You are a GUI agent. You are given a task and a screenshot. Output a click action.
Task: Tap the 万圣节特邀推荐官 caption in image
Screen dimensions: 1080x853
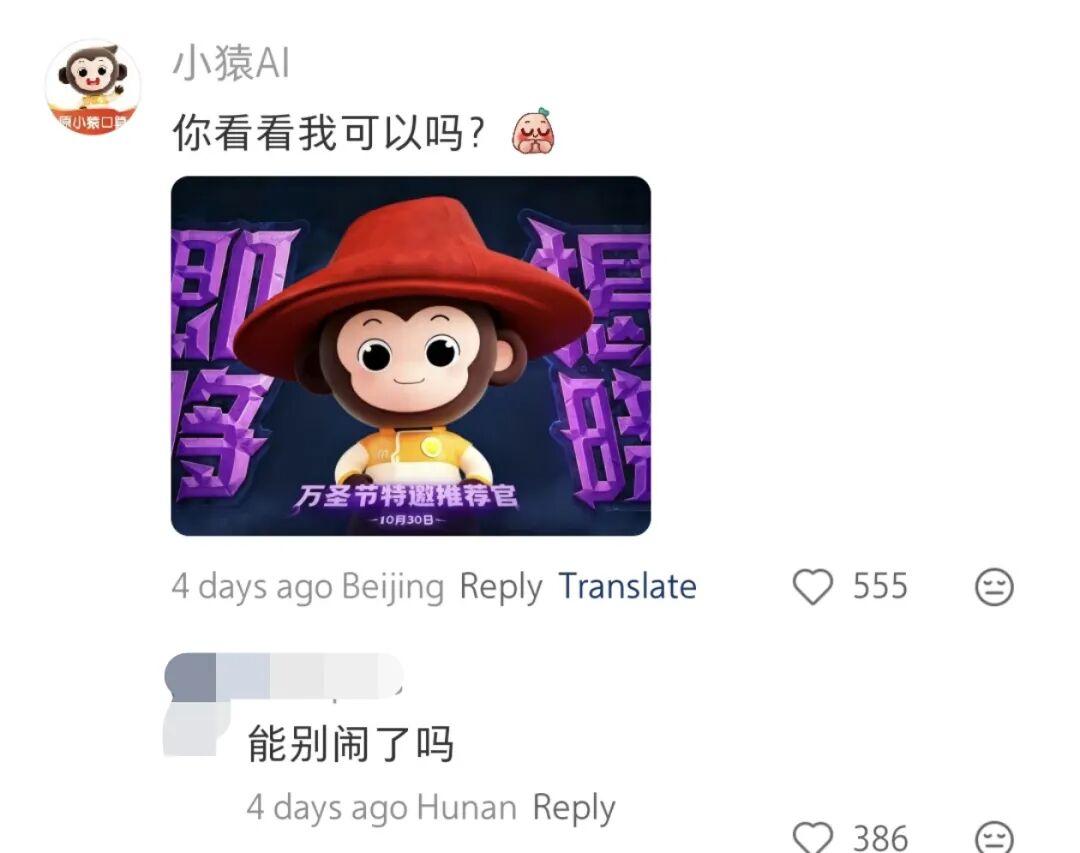tap(408, 495)
